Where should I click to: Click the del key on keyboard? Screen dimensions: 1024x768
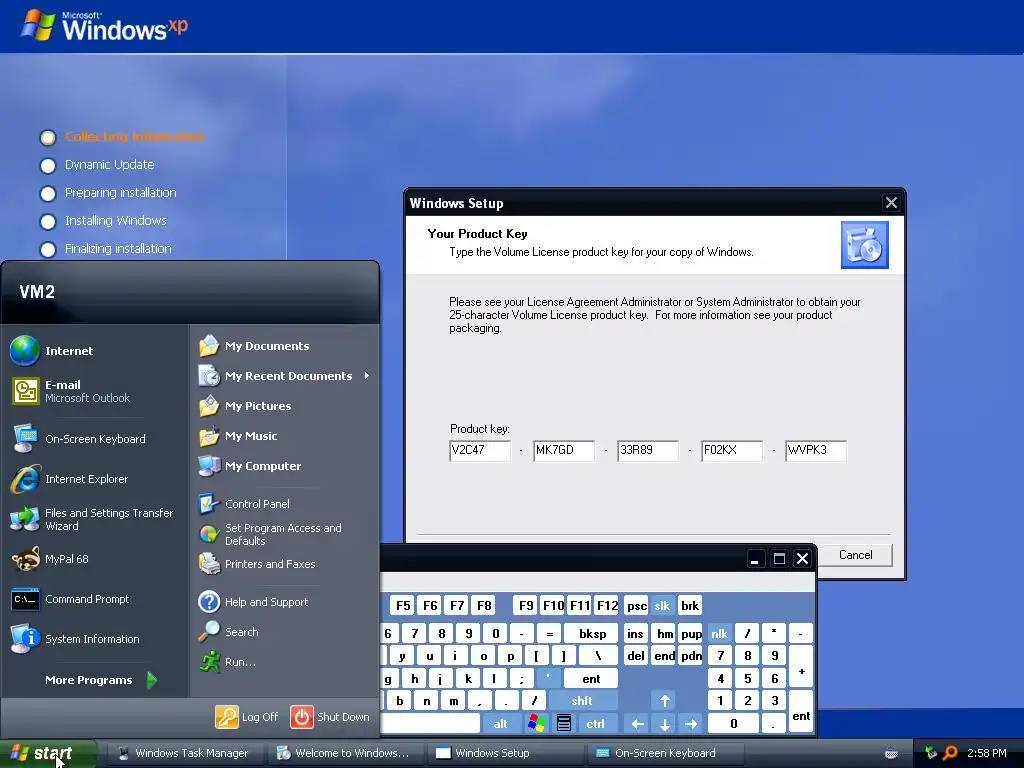[636, 656]
